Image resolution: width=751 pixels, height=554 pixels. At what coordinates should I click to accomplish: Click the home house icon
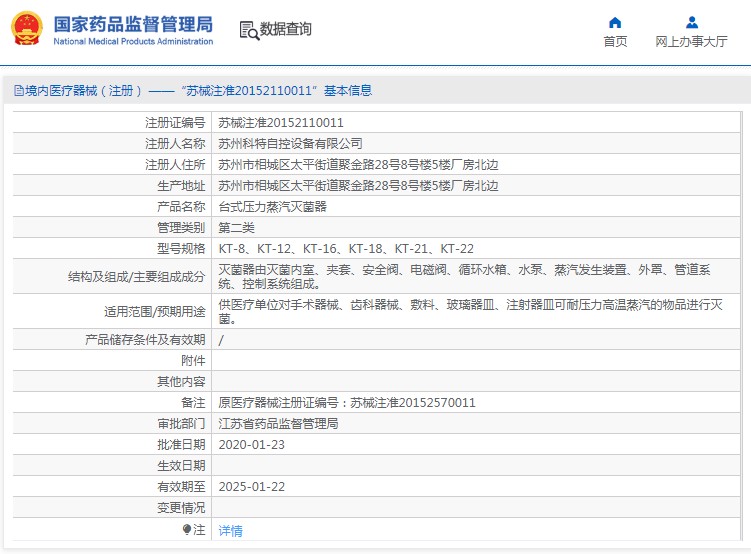[615, 23]
